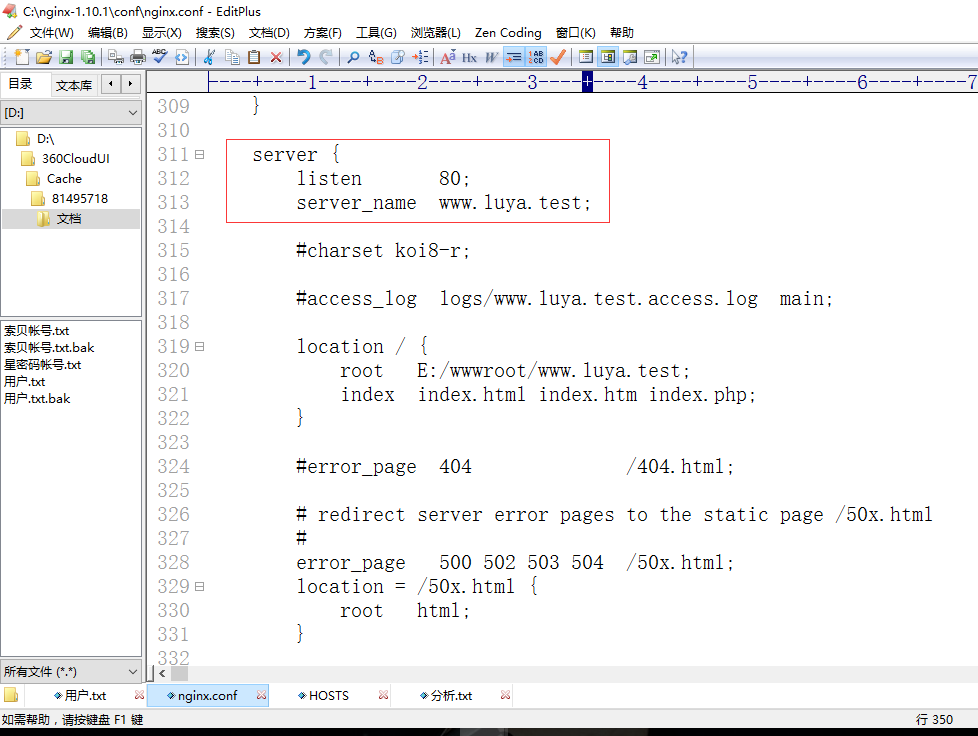
Task: Click the scissors Cut icon
Action: (211, 57)
